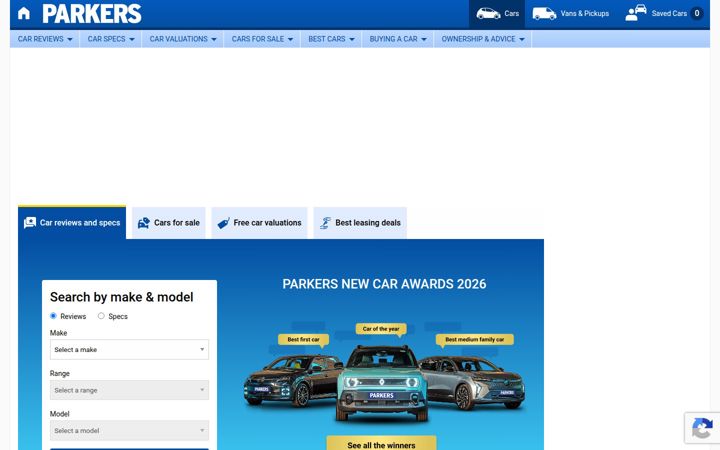Open the Car Valuations menu
Image resolution: width=720 pixels, height=450 pixels.
(183, 39)
